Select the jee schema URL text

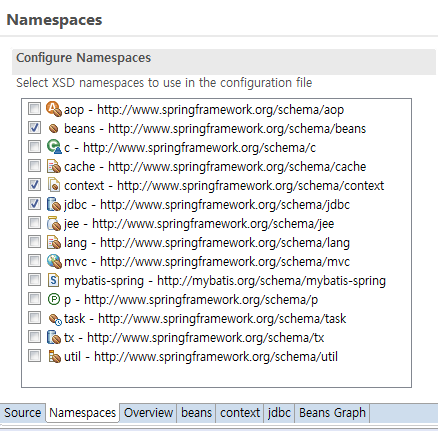point(213,224)
